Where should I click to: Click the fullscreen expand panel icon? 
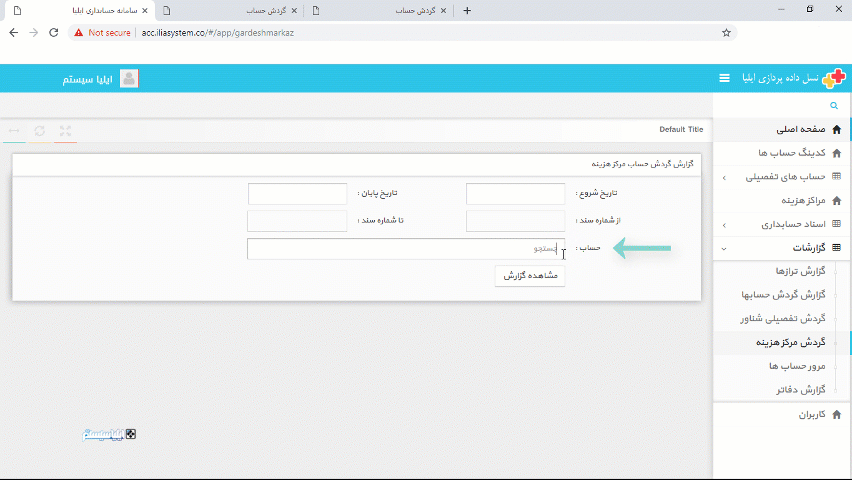pos(65,130)
